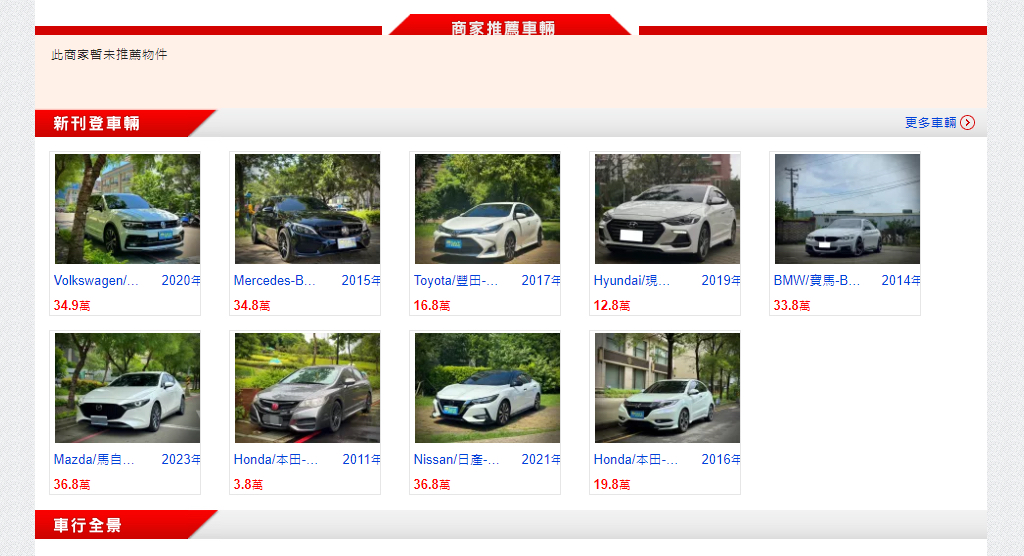Click the Mazda/馬自... listing title link

pos(94,459)
